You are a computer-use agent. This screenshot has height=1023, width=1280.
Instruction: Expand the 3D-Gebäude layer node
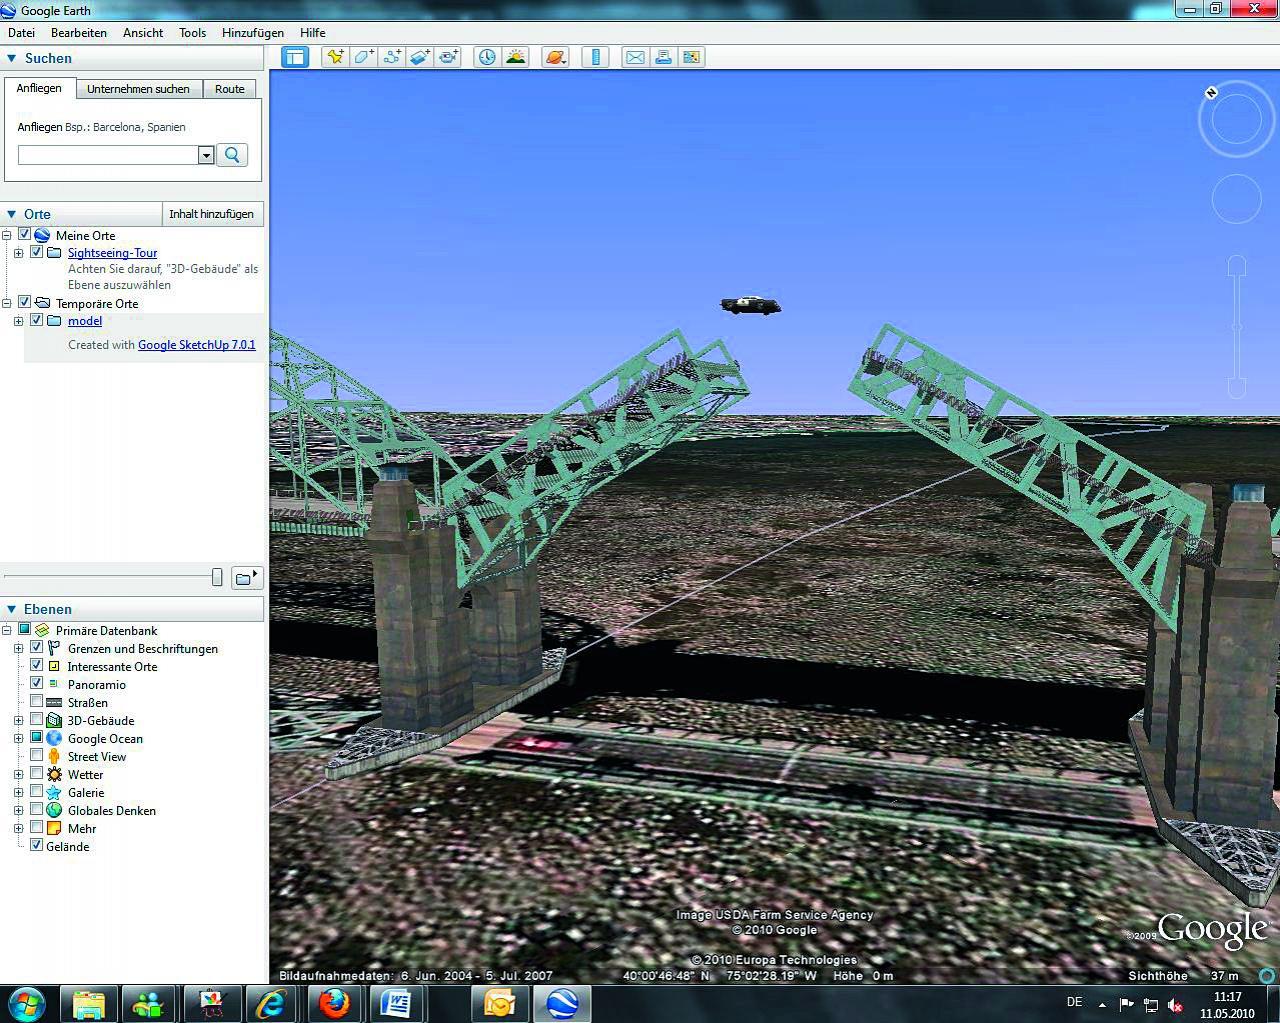(x=18, y=721)
